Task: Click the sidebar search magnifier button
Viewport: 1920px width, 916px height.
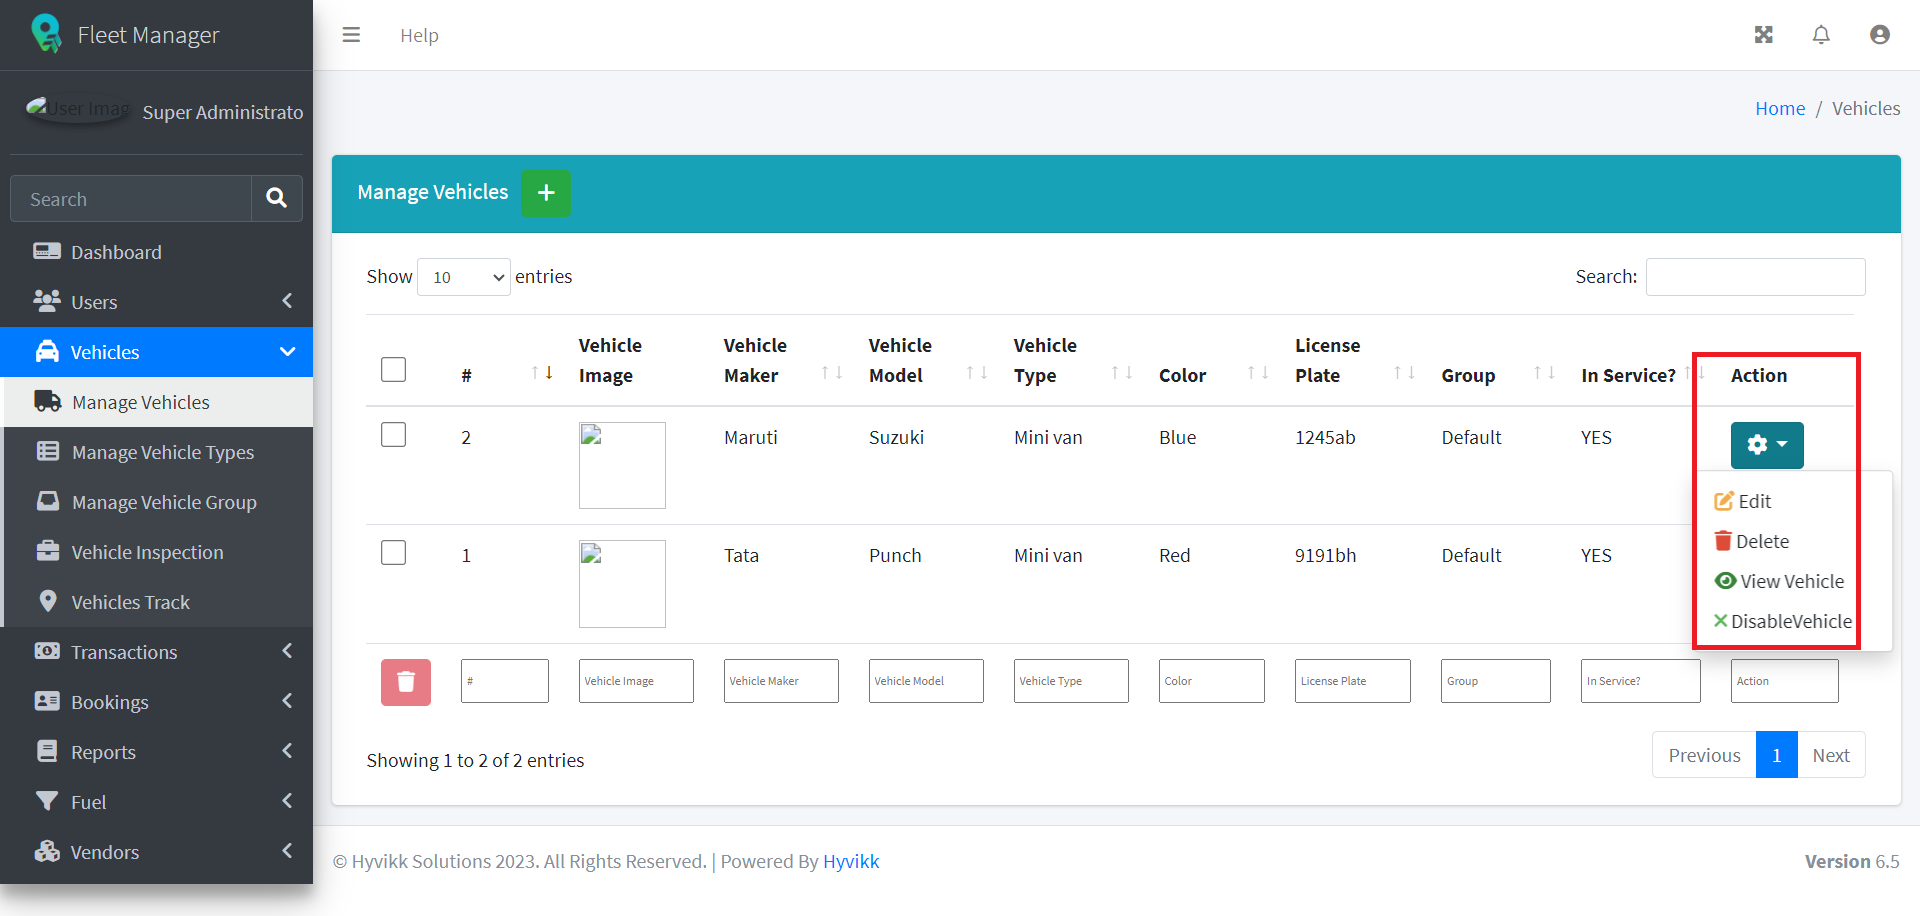Action: click(277, 199)
